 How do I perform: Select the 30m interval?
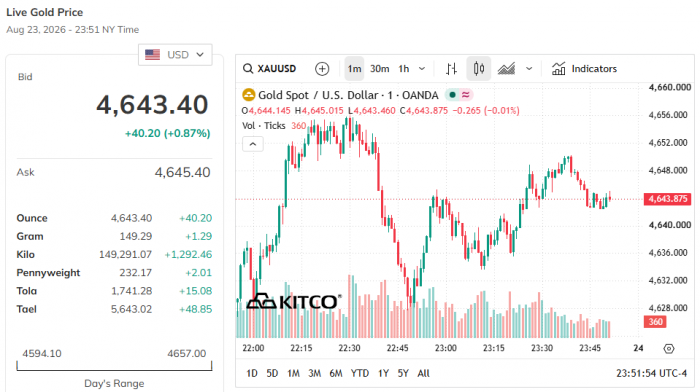(379, 69)
